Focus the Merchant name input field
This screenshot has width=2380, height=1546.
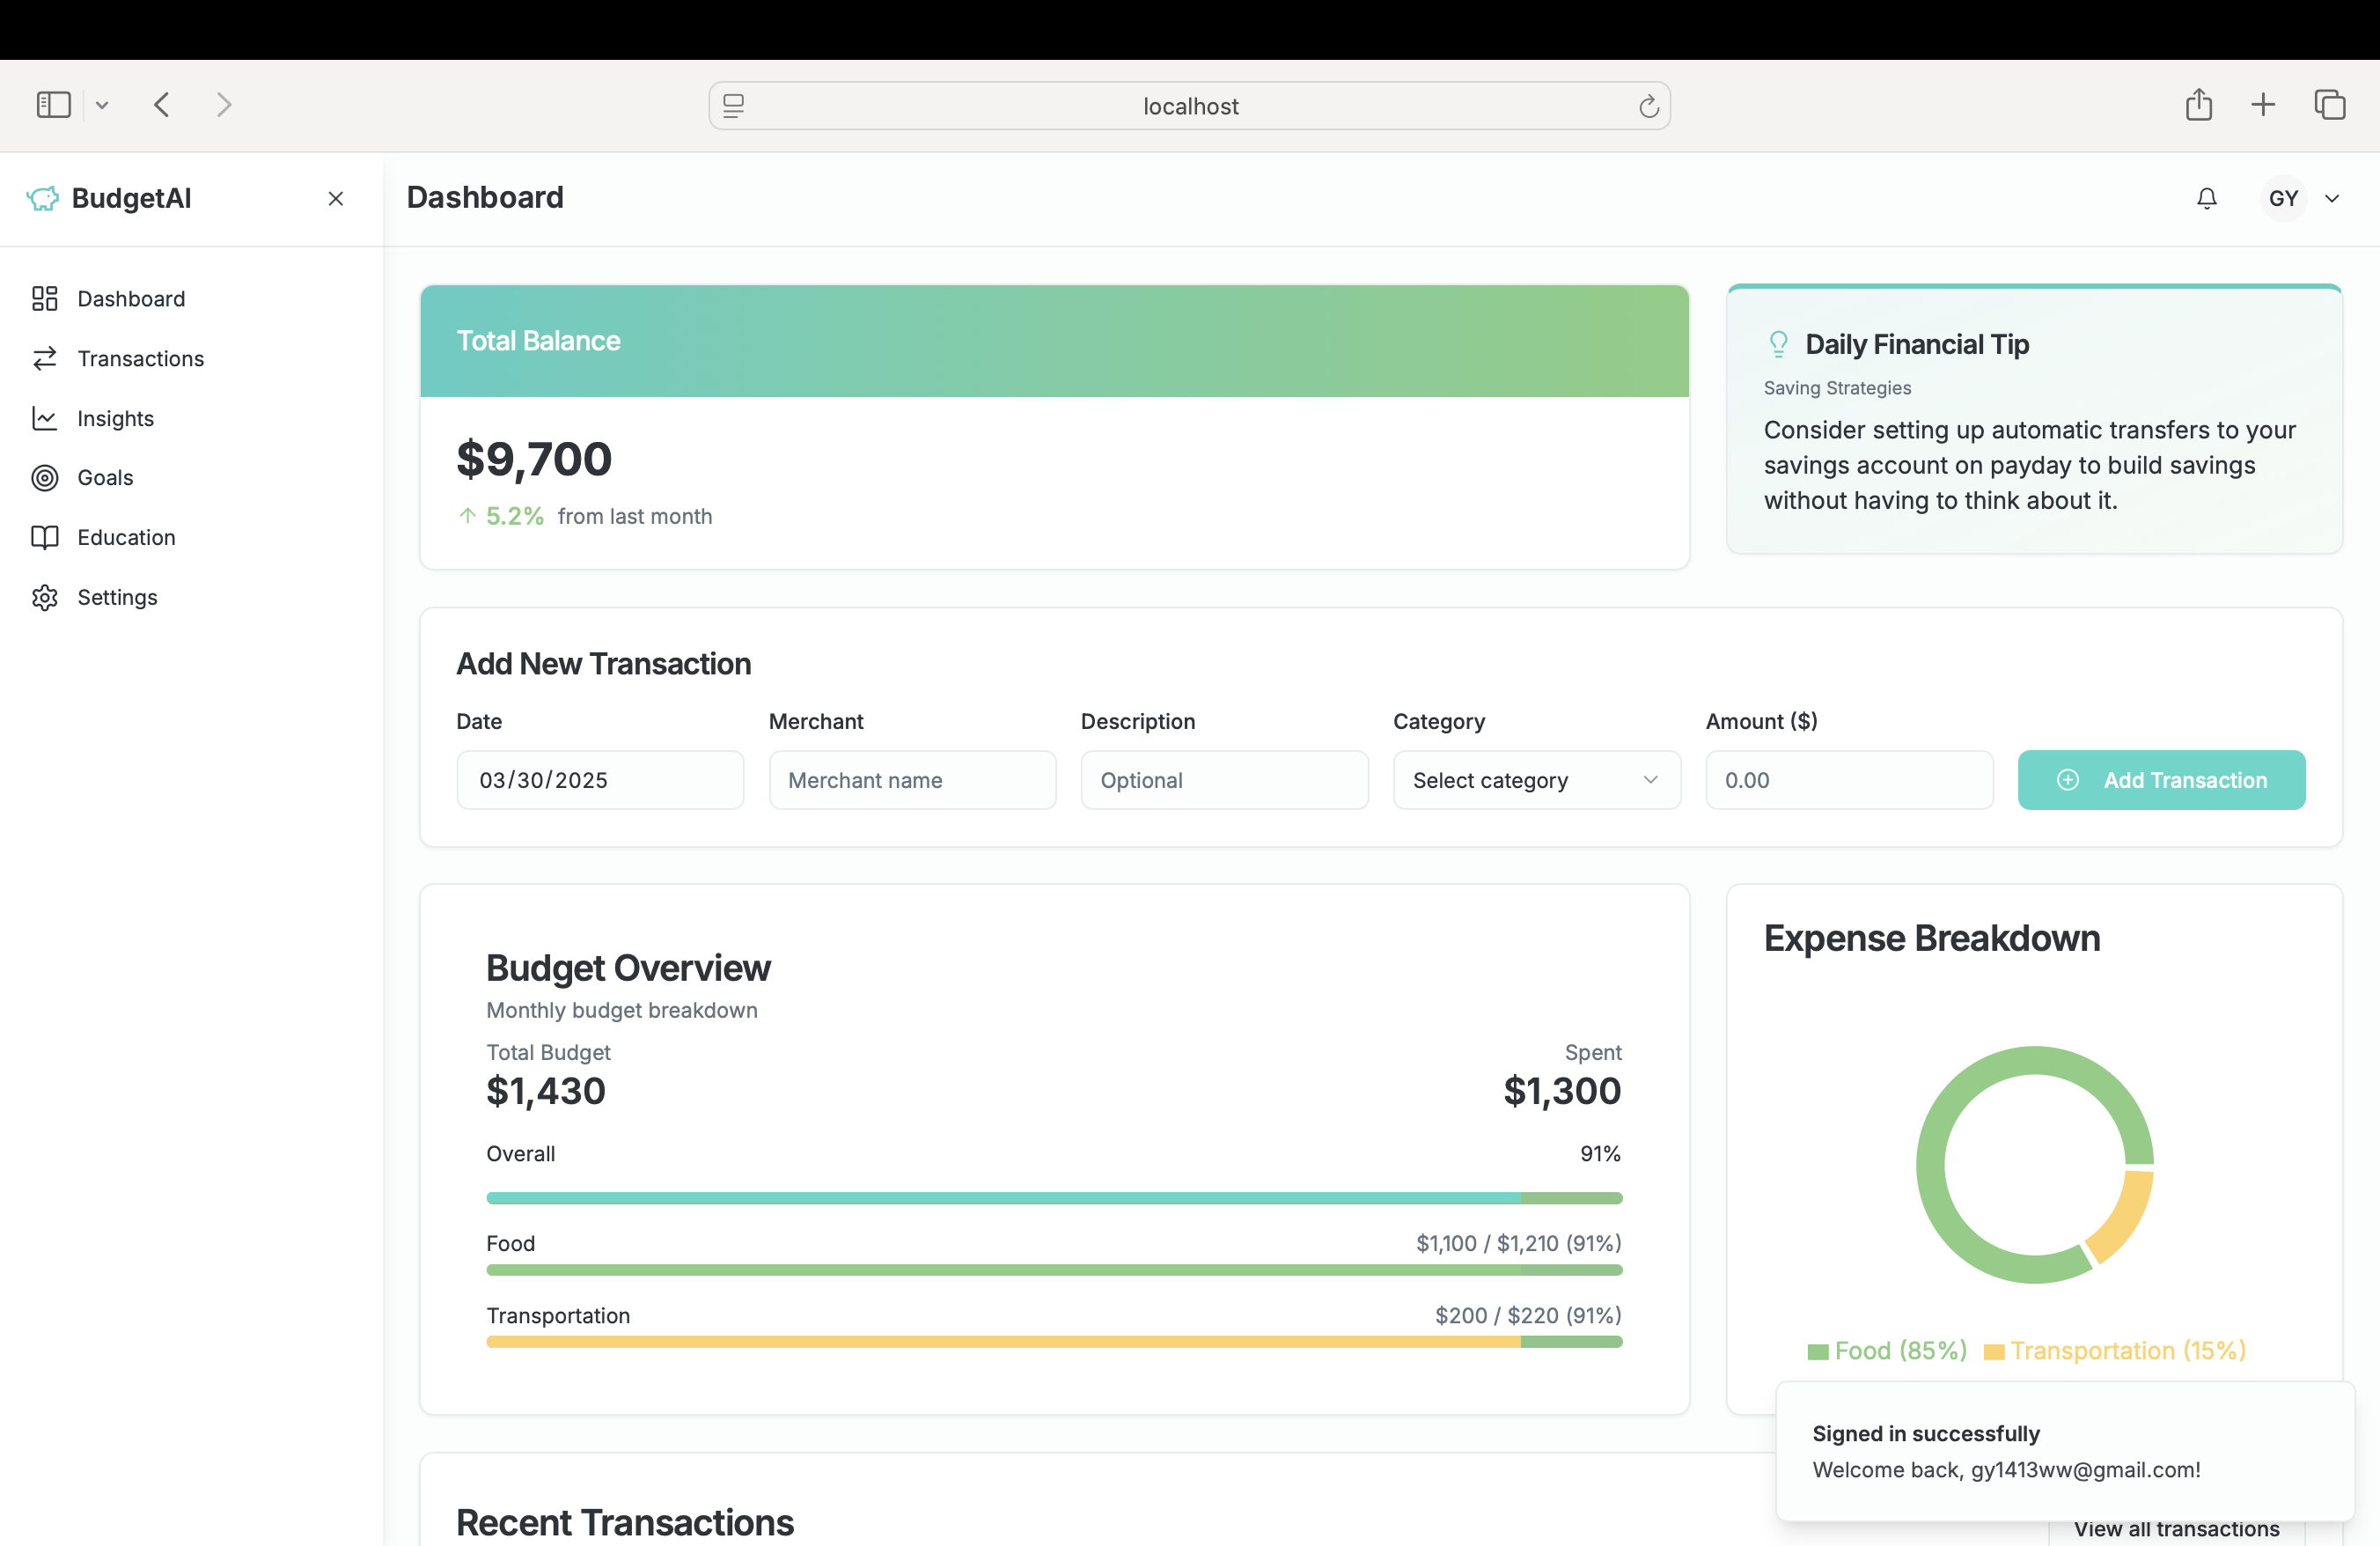coord(911,780)
